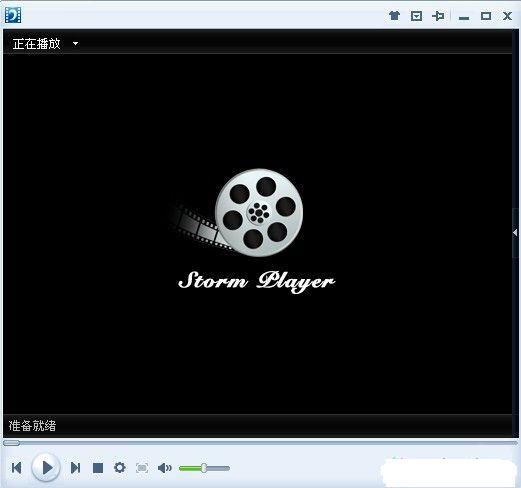Viewport: 521px width, 488px height.
Task: Click the Storm Player film reel logo
Action: [x=238, y=213]
